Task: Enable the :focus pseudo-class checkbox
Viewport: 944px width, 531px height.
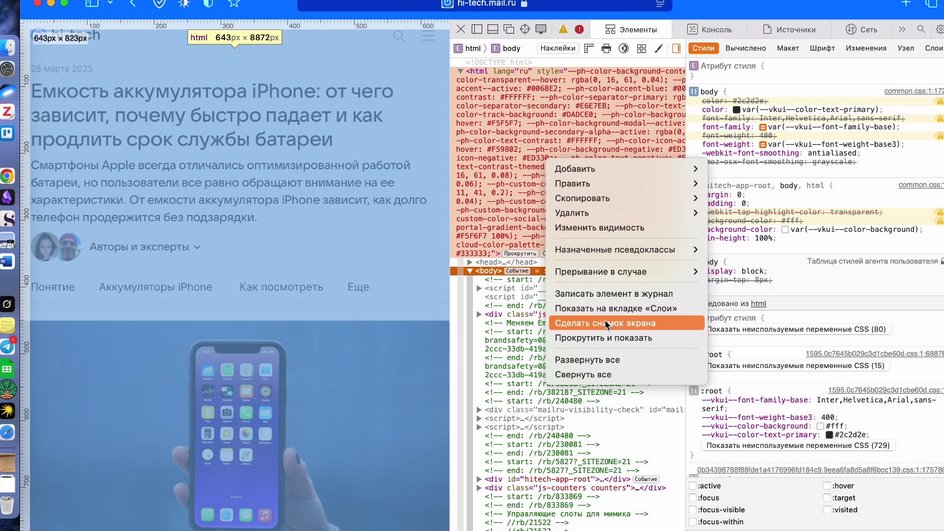Action: [693, 498]
